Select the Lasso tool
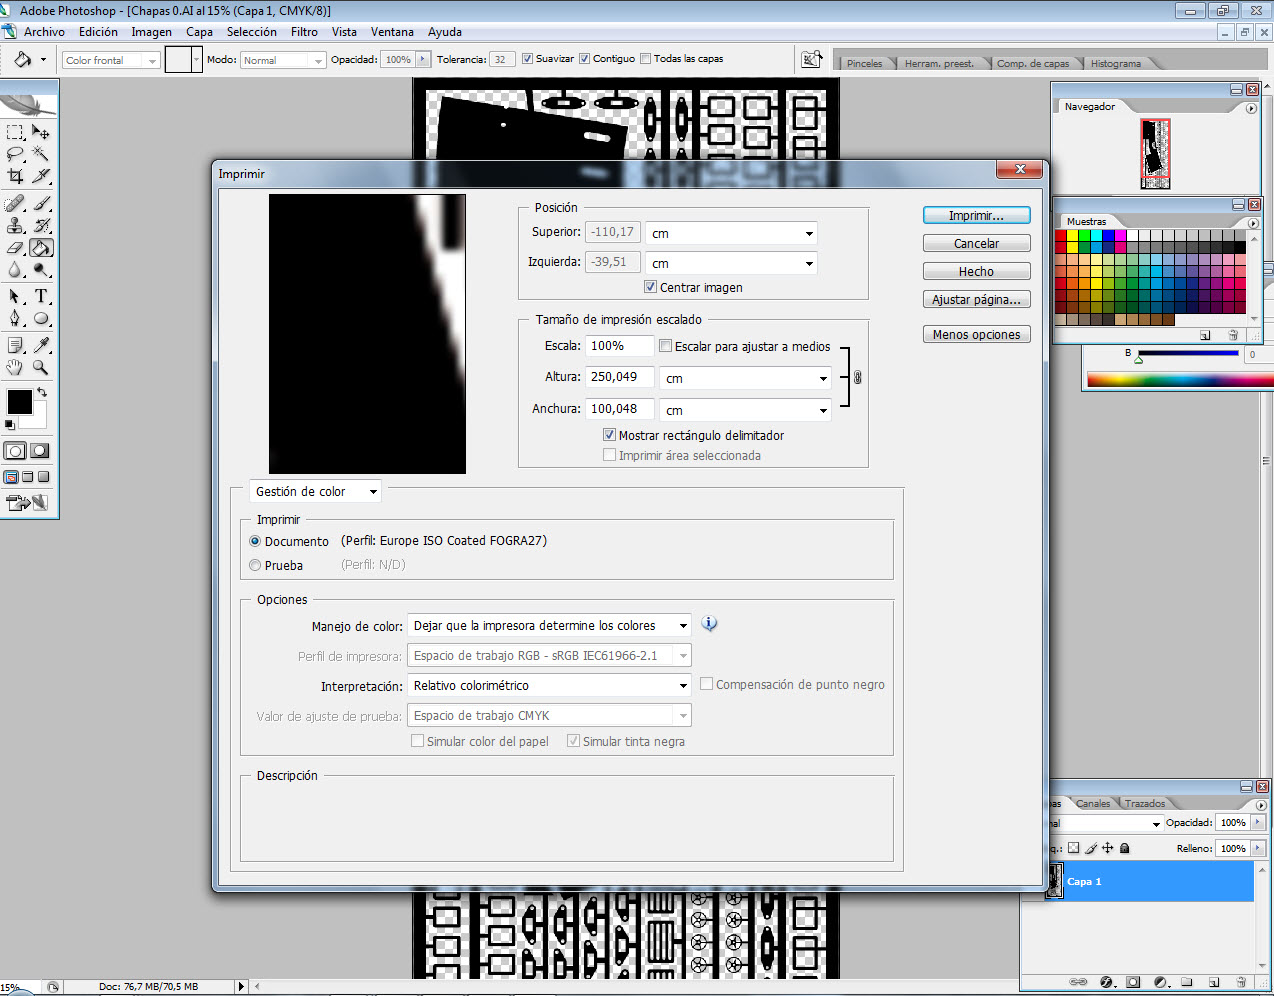 point(15,154)
